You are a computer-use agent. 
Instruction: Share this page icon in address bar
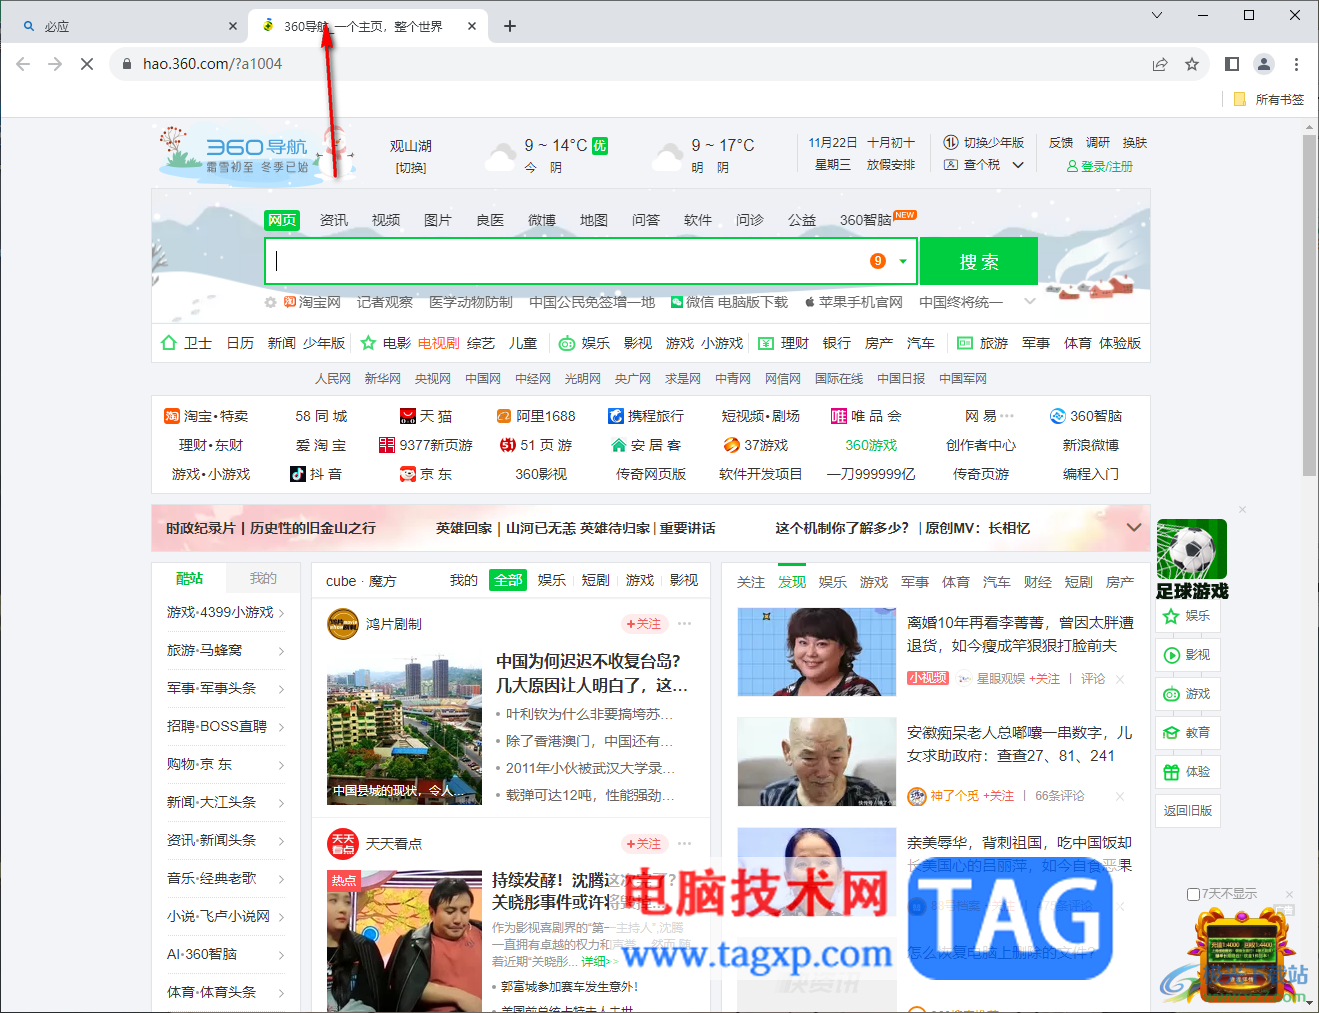click(x=1160, y=64)
